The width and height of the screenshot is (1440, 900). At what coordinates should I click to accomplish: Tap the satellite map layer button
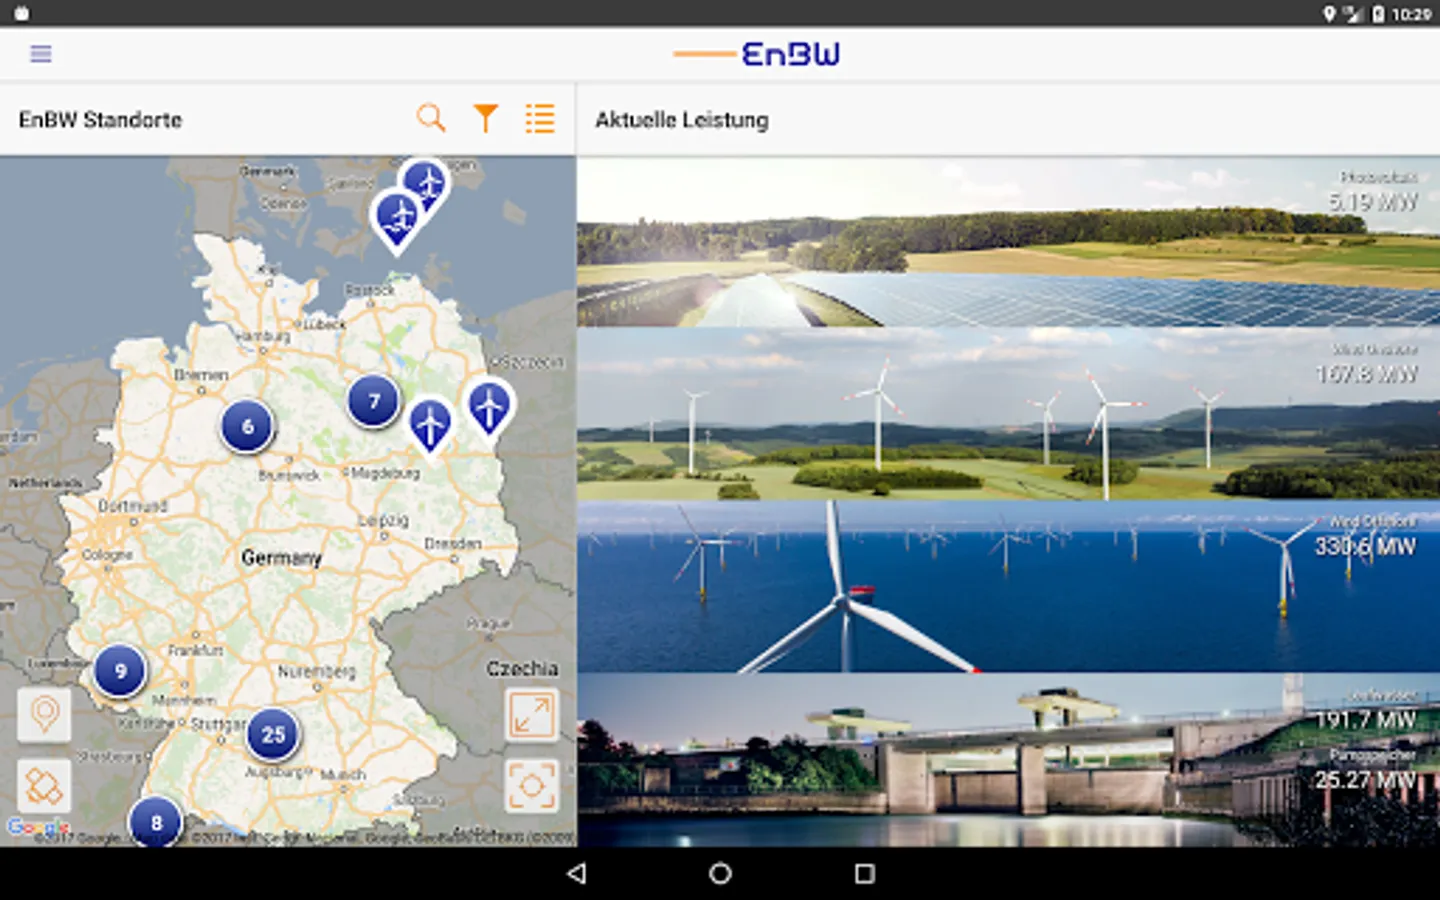pos(44,786)
